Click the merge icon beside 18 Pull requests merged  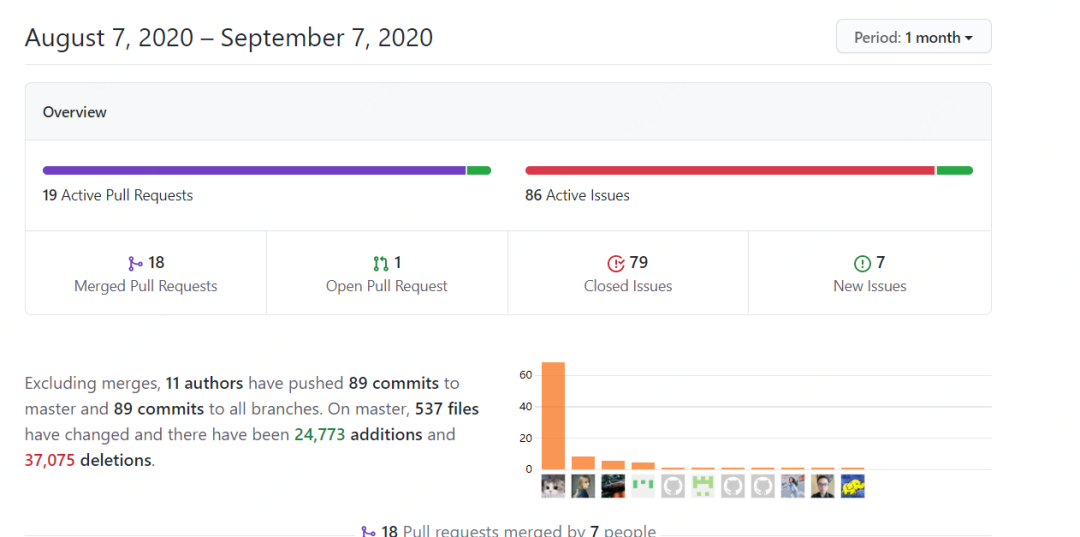[368, 531]
